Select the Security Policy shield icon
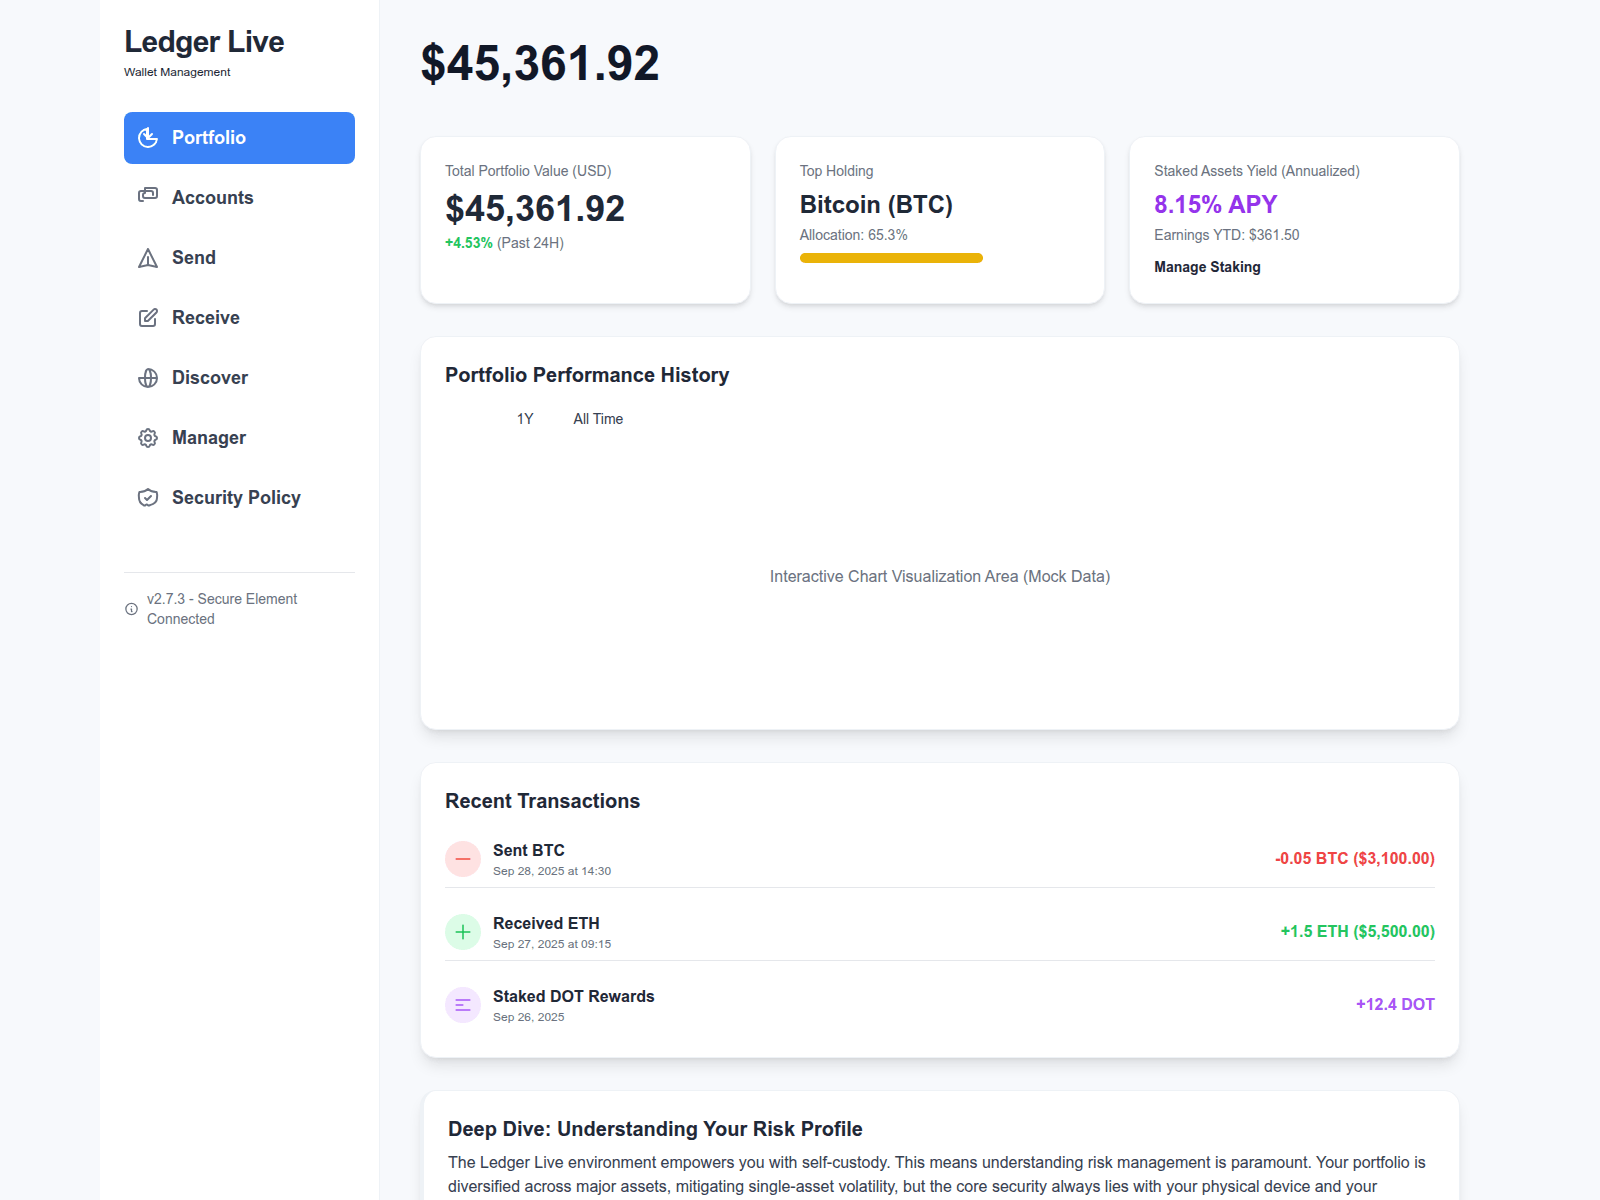 148,498
